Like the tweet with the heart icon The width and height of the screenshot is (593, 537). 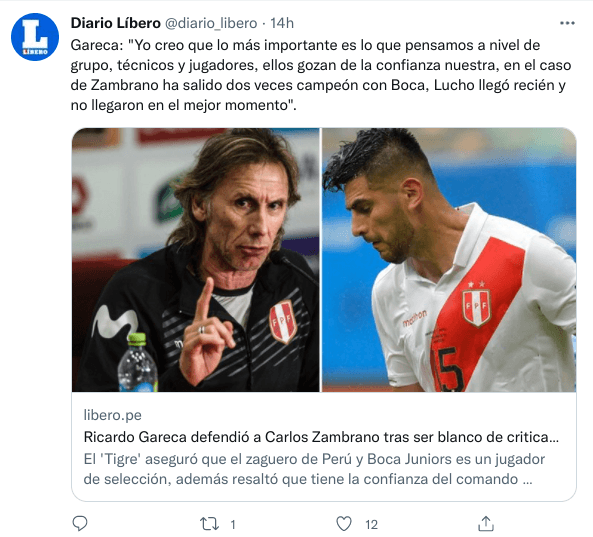[344, 524]
